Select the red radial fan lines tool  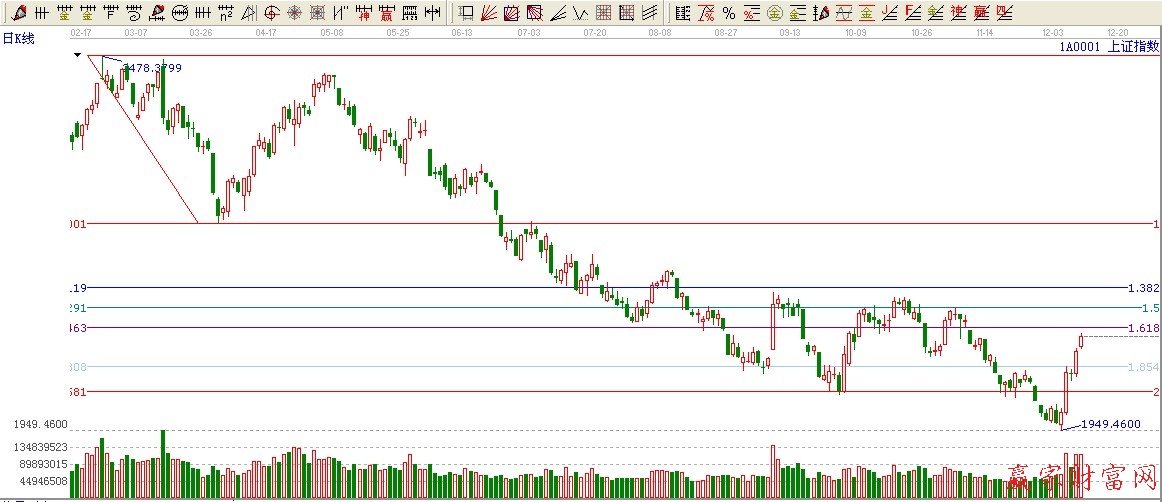pos(489,13)
